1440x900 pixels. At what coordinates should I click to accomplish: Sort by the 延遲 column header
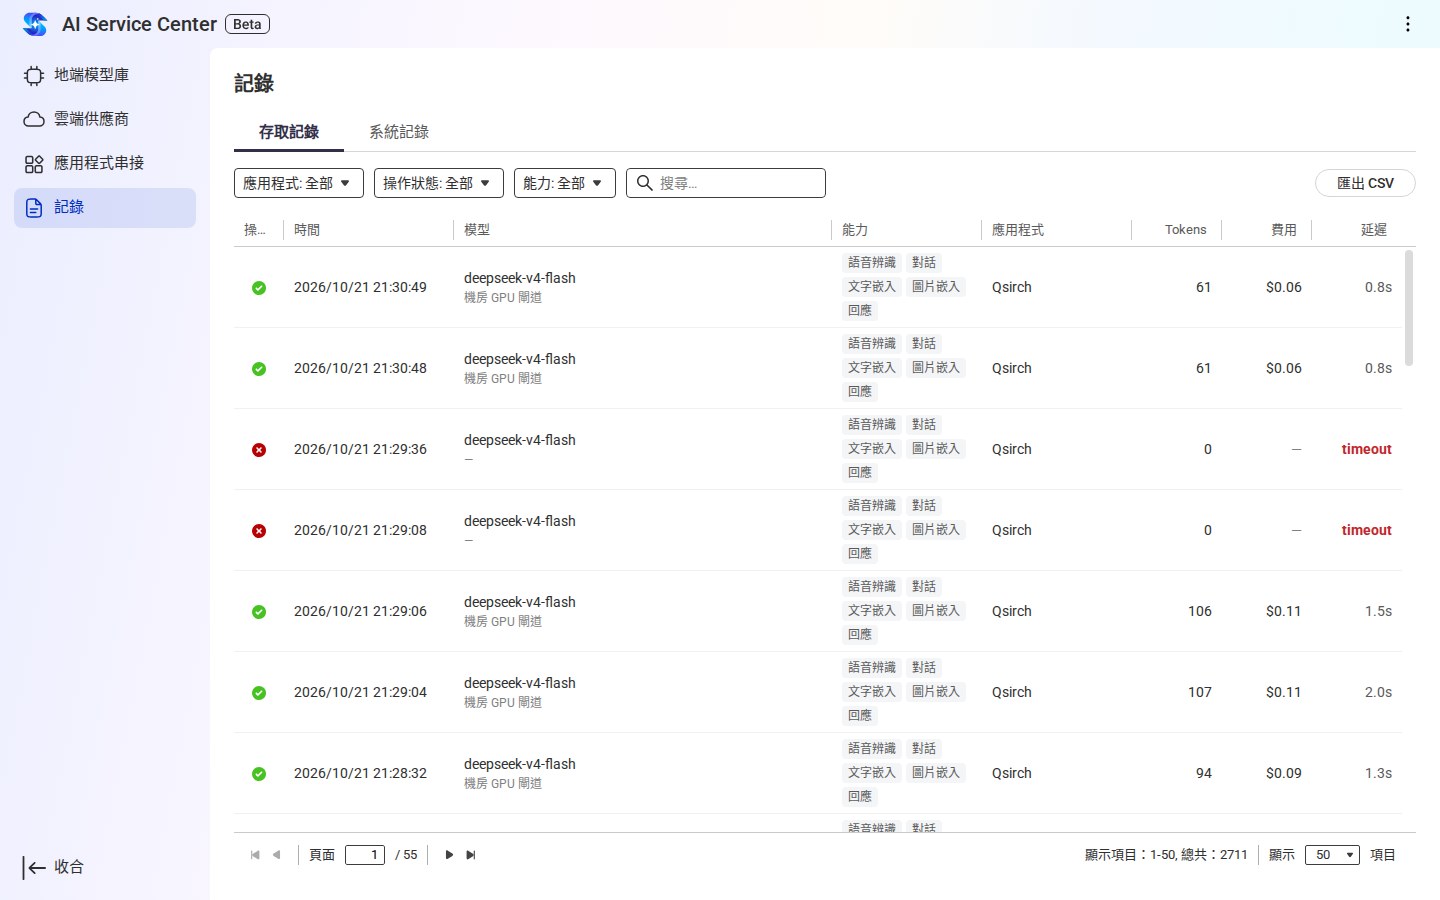pos(1357,230)
